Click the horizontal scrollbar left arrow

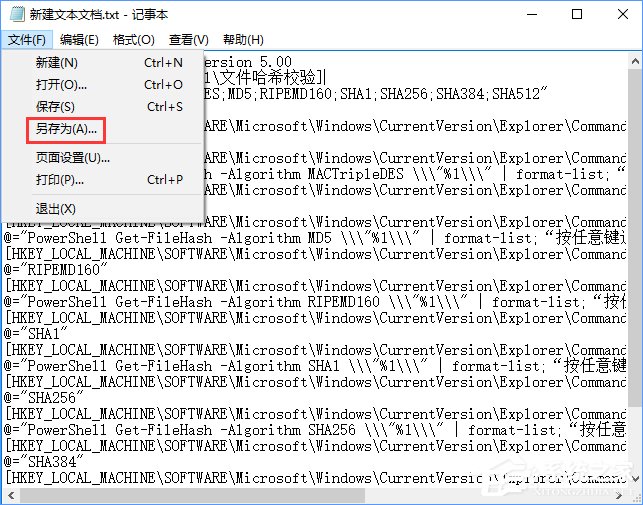tap(11, 496)
